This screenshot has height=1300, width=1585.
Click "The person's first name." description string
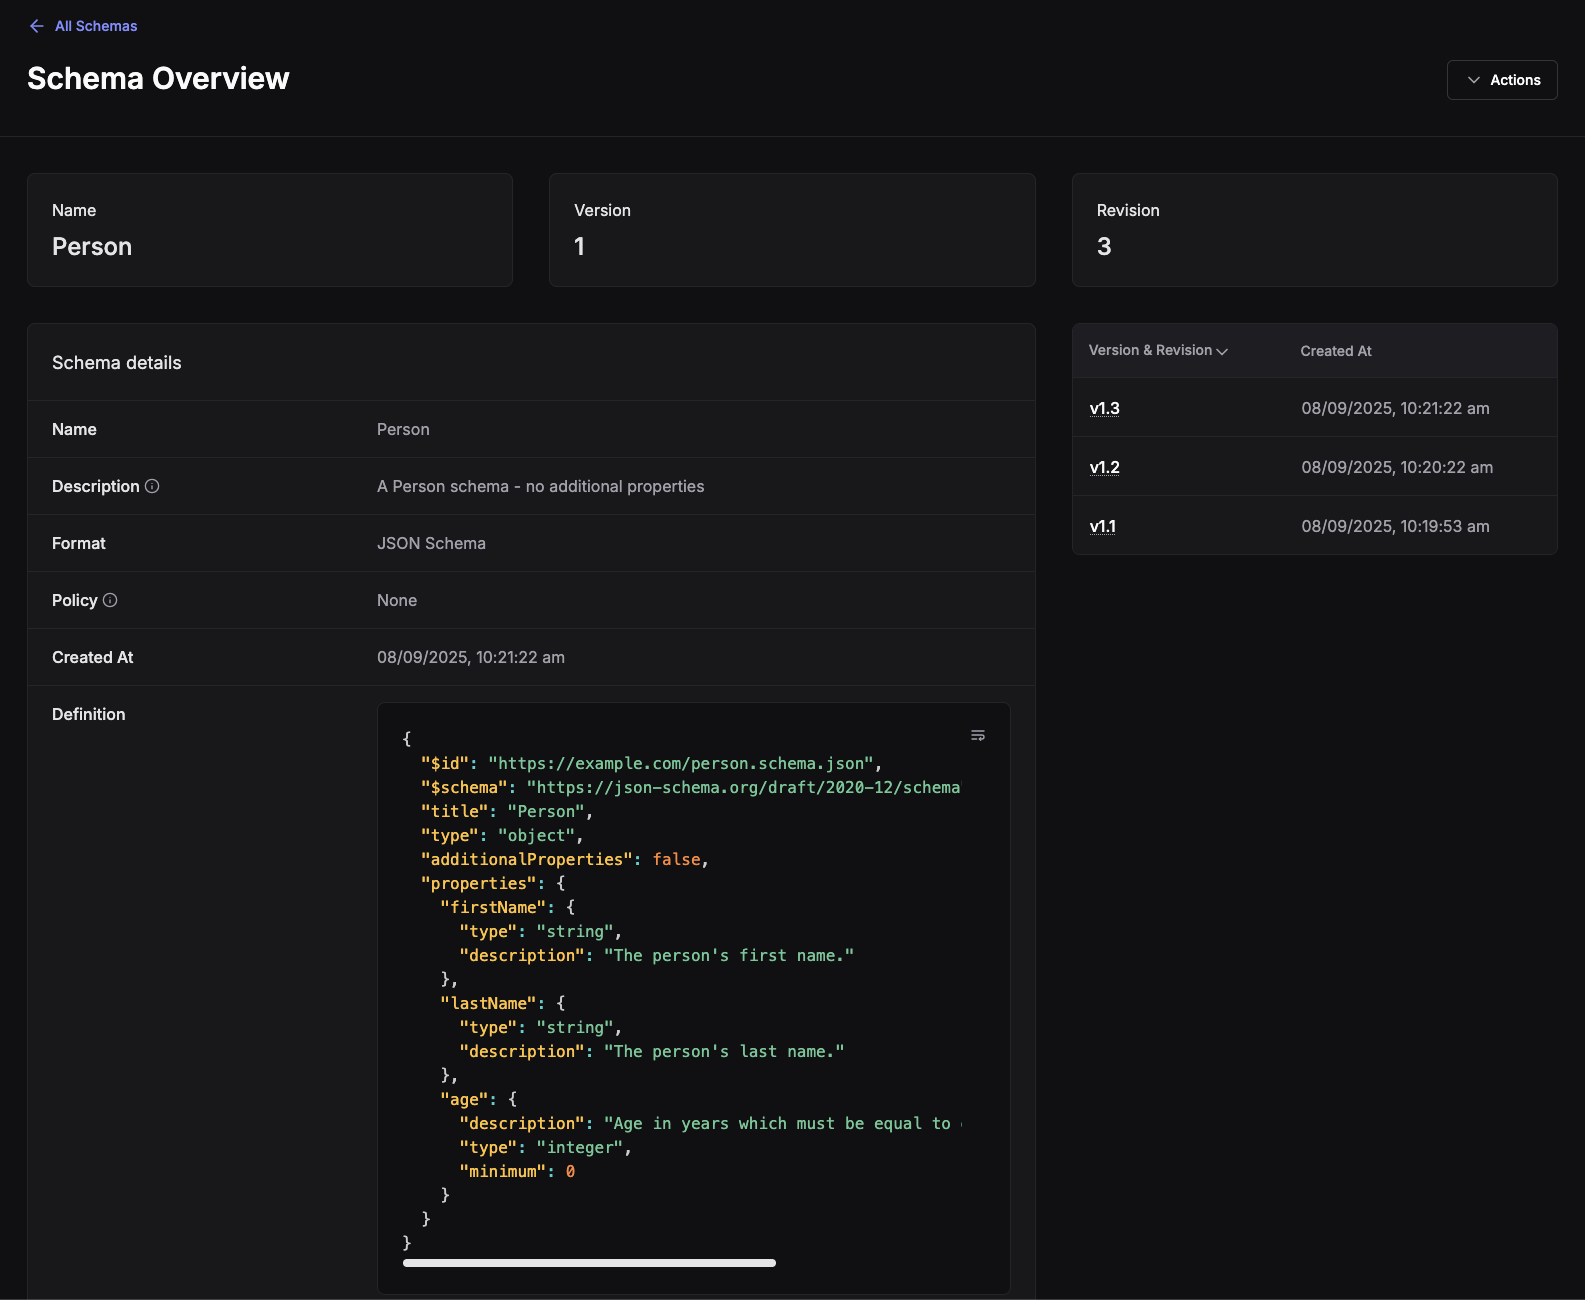(729, 955)
